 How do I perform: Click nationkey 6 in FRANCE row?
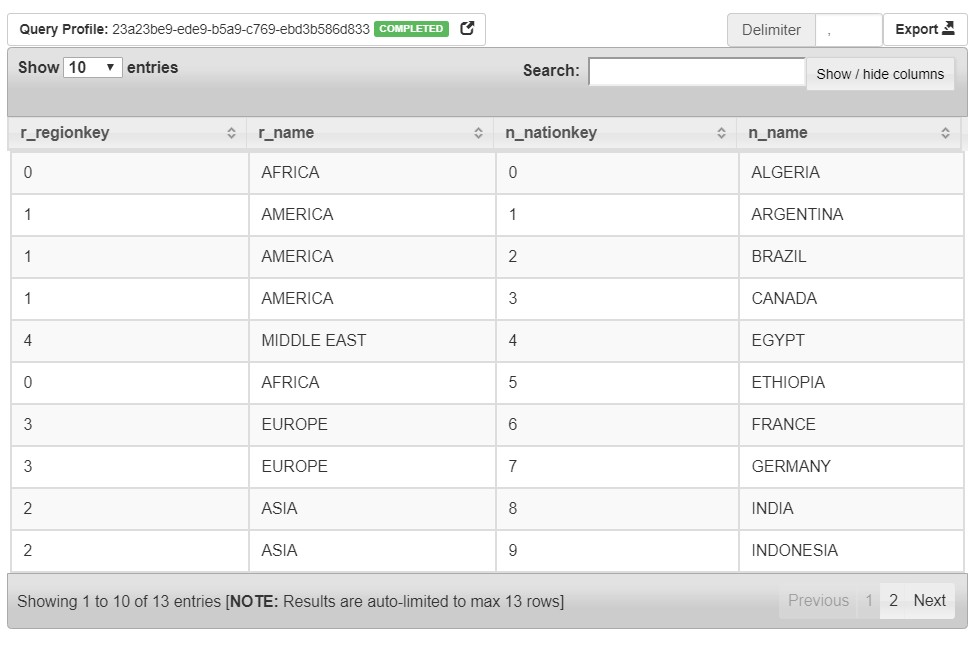tap(617, 425)
